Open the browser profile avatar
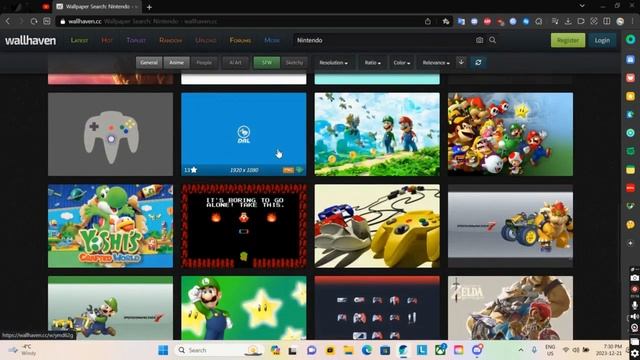640x360 pixels. point(620,21)
